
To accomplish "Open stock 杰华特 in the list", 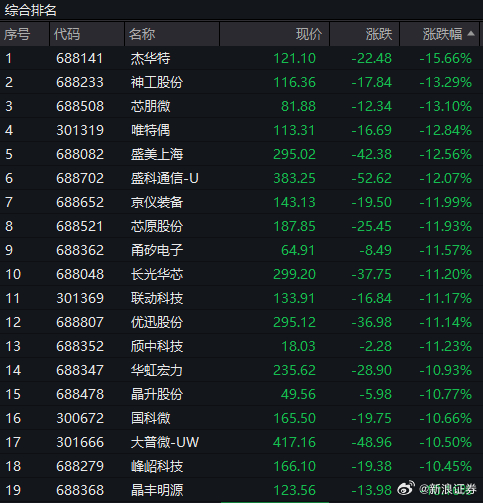I will (x=150, y=58).
